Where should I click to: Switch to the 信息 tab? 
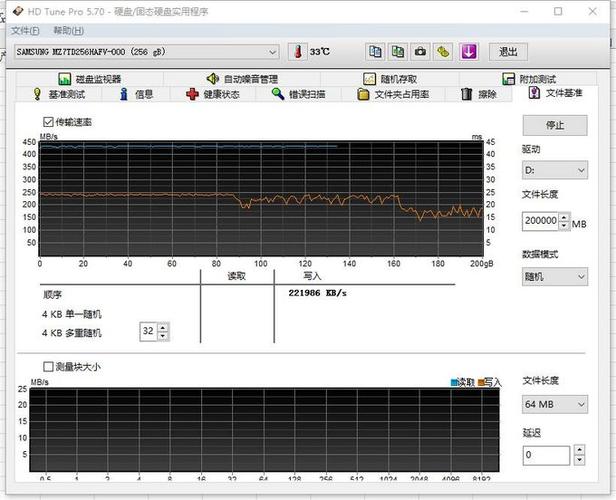tap(136, 94)
